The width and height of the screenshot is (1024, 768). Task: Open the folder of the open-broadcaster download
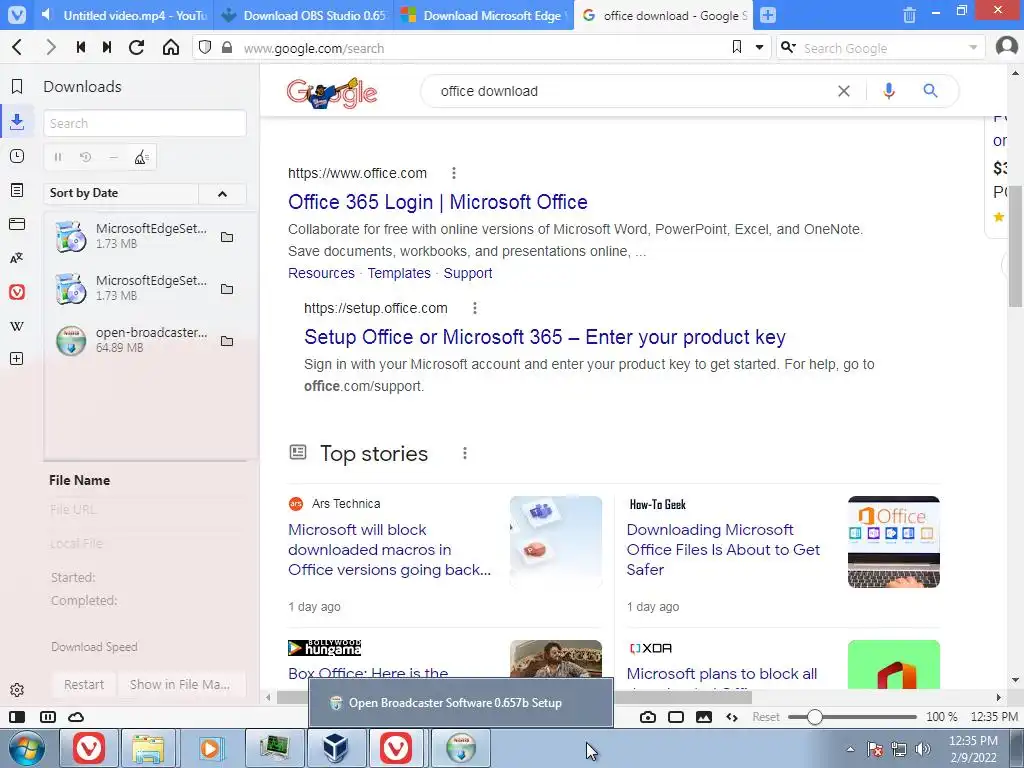227,341
